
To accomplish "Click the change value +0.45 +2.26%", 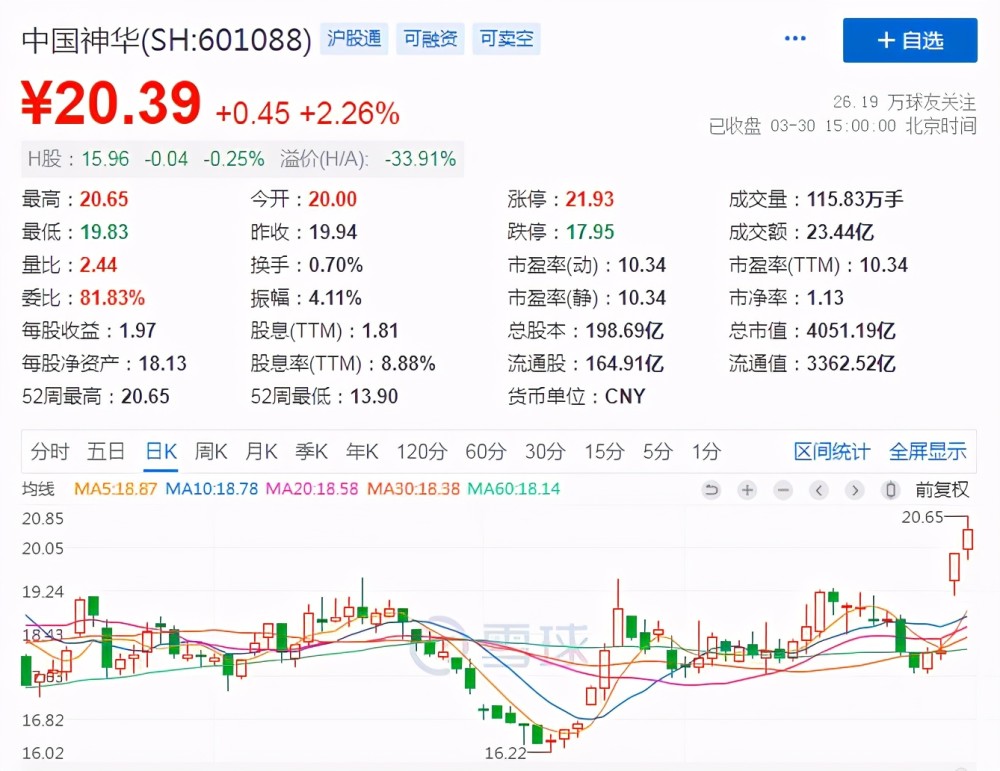I will (307, 114).
